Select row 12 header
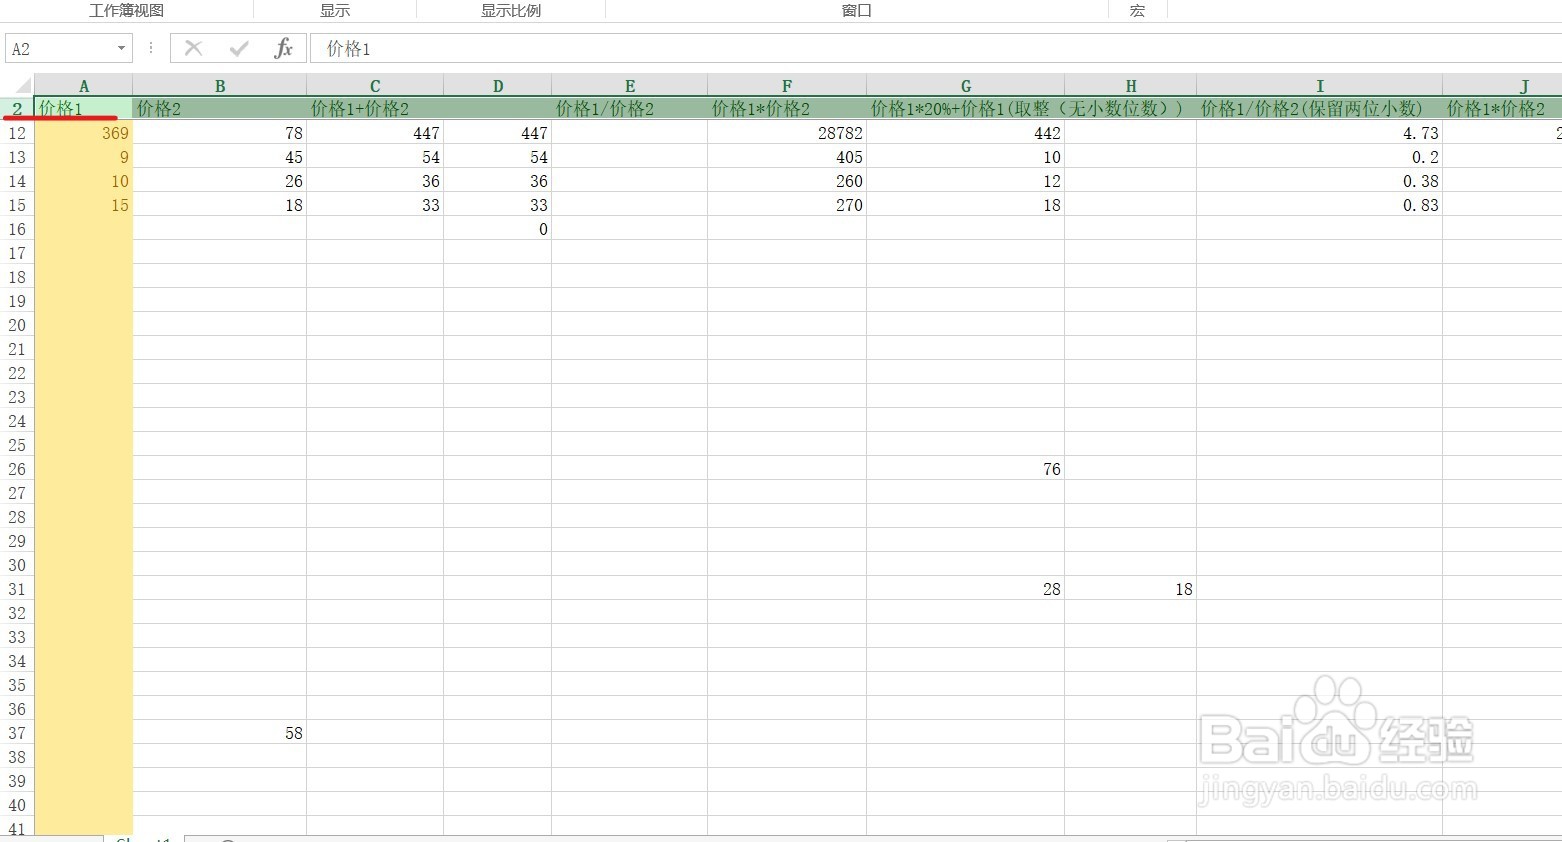The height and width of the screenshot is (842, 1562). (x=17, y=133)
